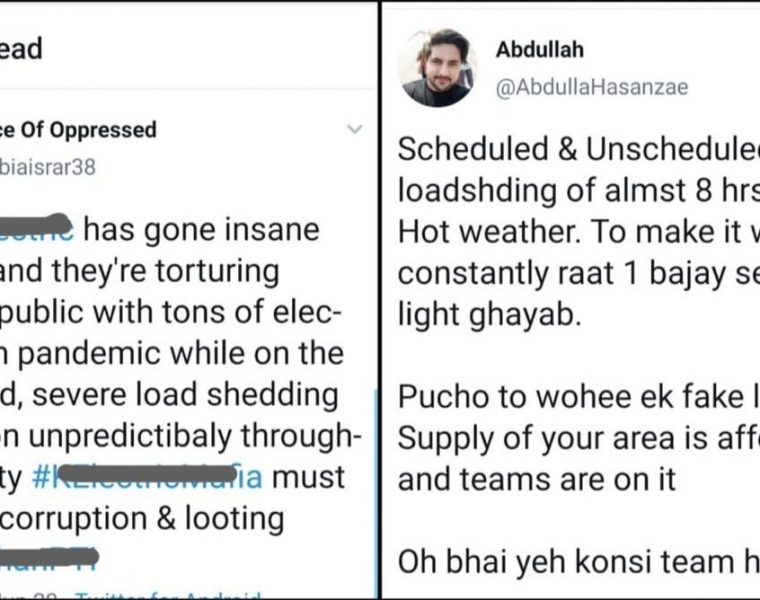The image size is (760, 600).
Task: Click the "Abdullah" display name
Action: (539, 50)
